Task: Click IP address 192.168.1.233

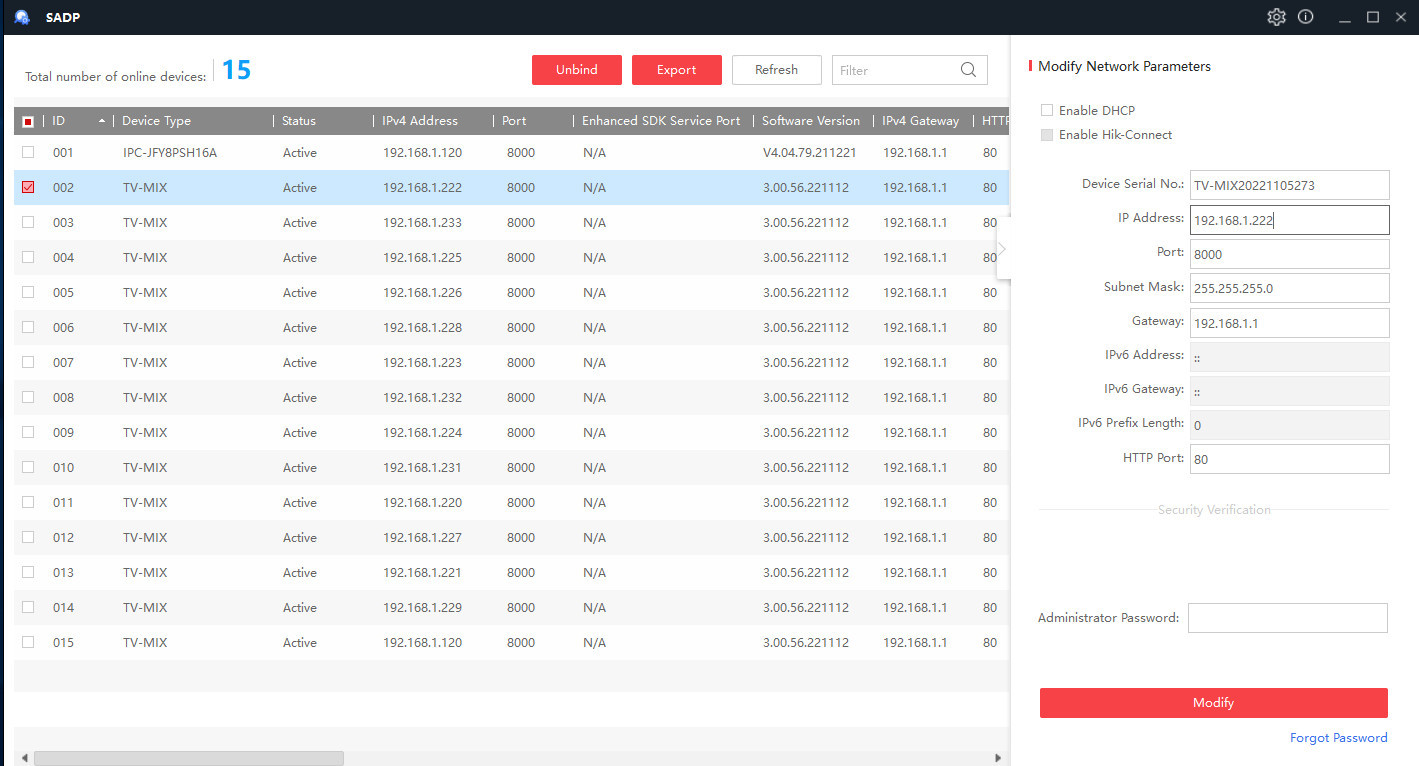Action: 422,223
